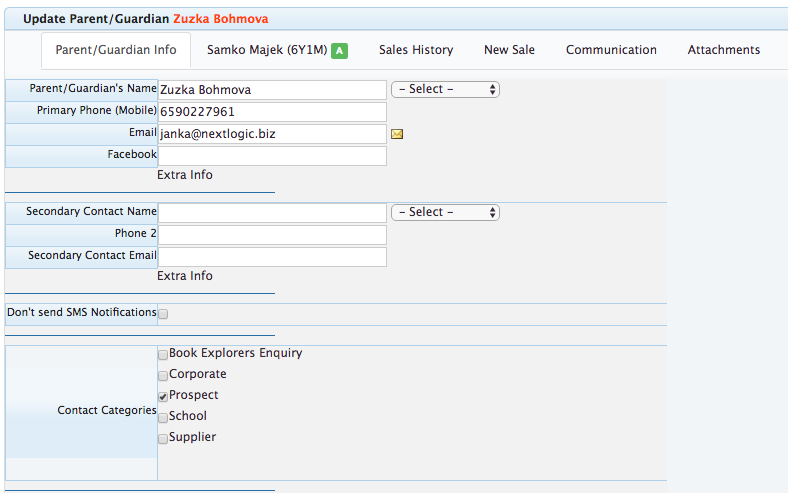Switch to Communication tab
The height and width of the screenshot is (493, 788).
[611, 50]
